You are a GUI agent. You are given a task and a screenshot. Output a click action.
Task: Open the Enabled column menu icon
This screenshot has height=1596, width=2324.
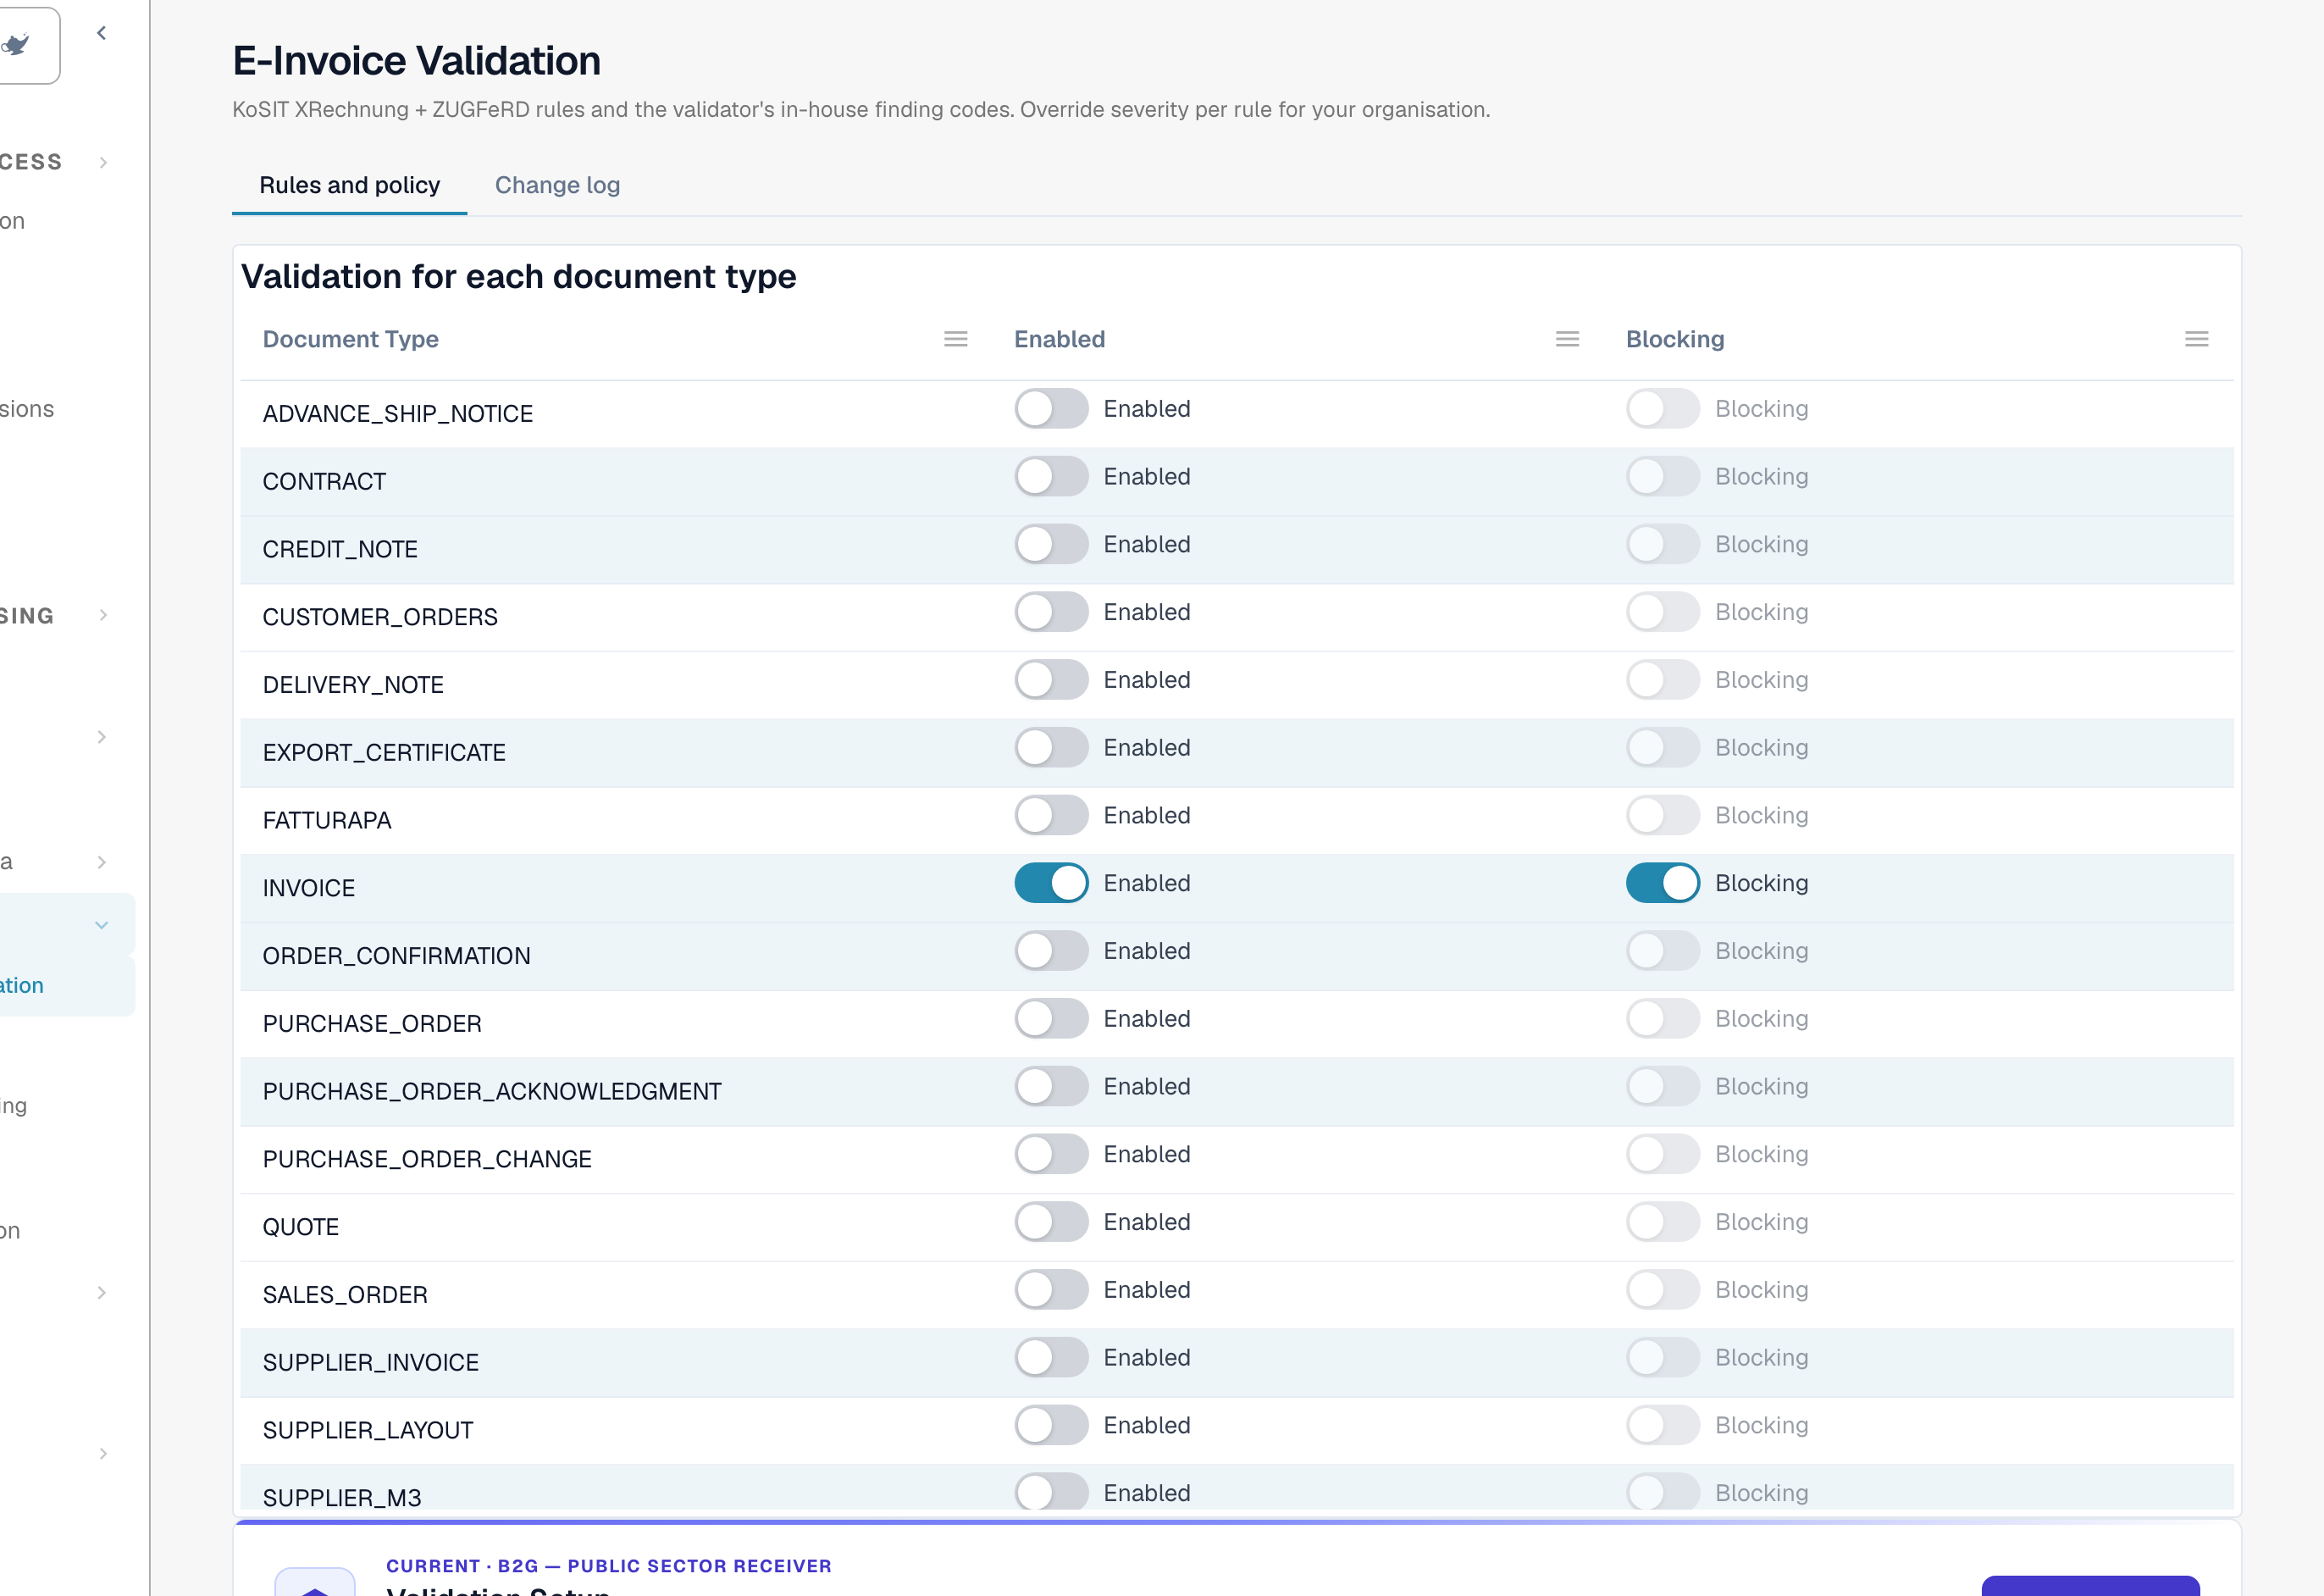[x=1567, y=339]
